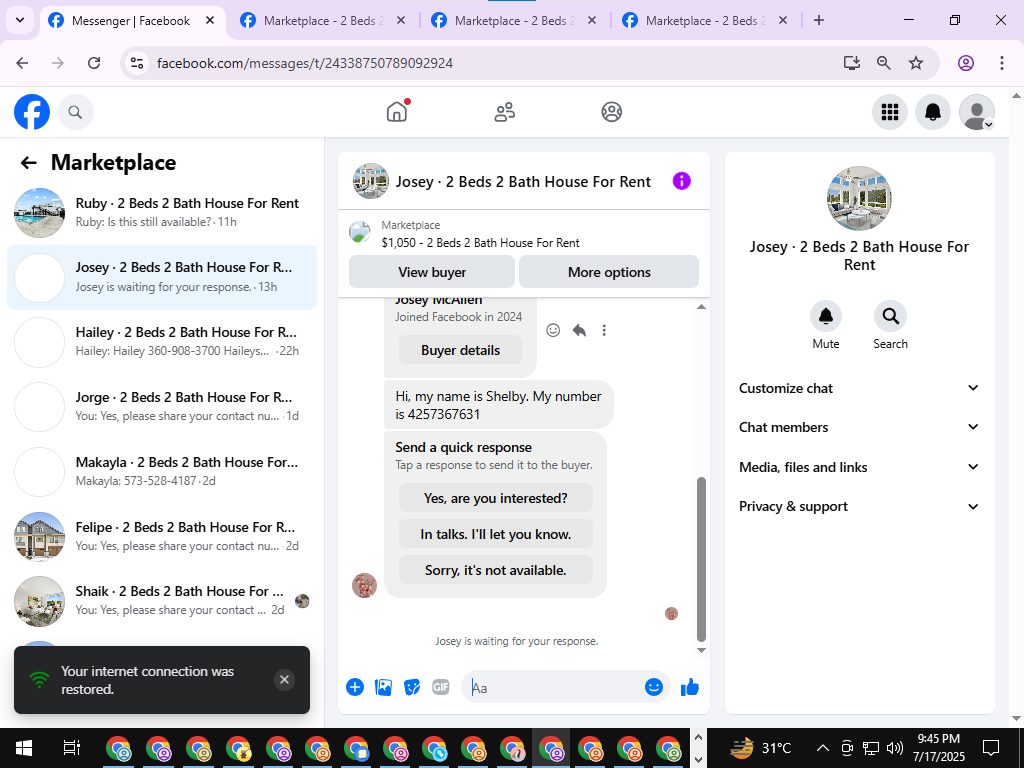Switch to the last Marketplace browser tab
1024x768 pixels.
(x=705, y=21)
